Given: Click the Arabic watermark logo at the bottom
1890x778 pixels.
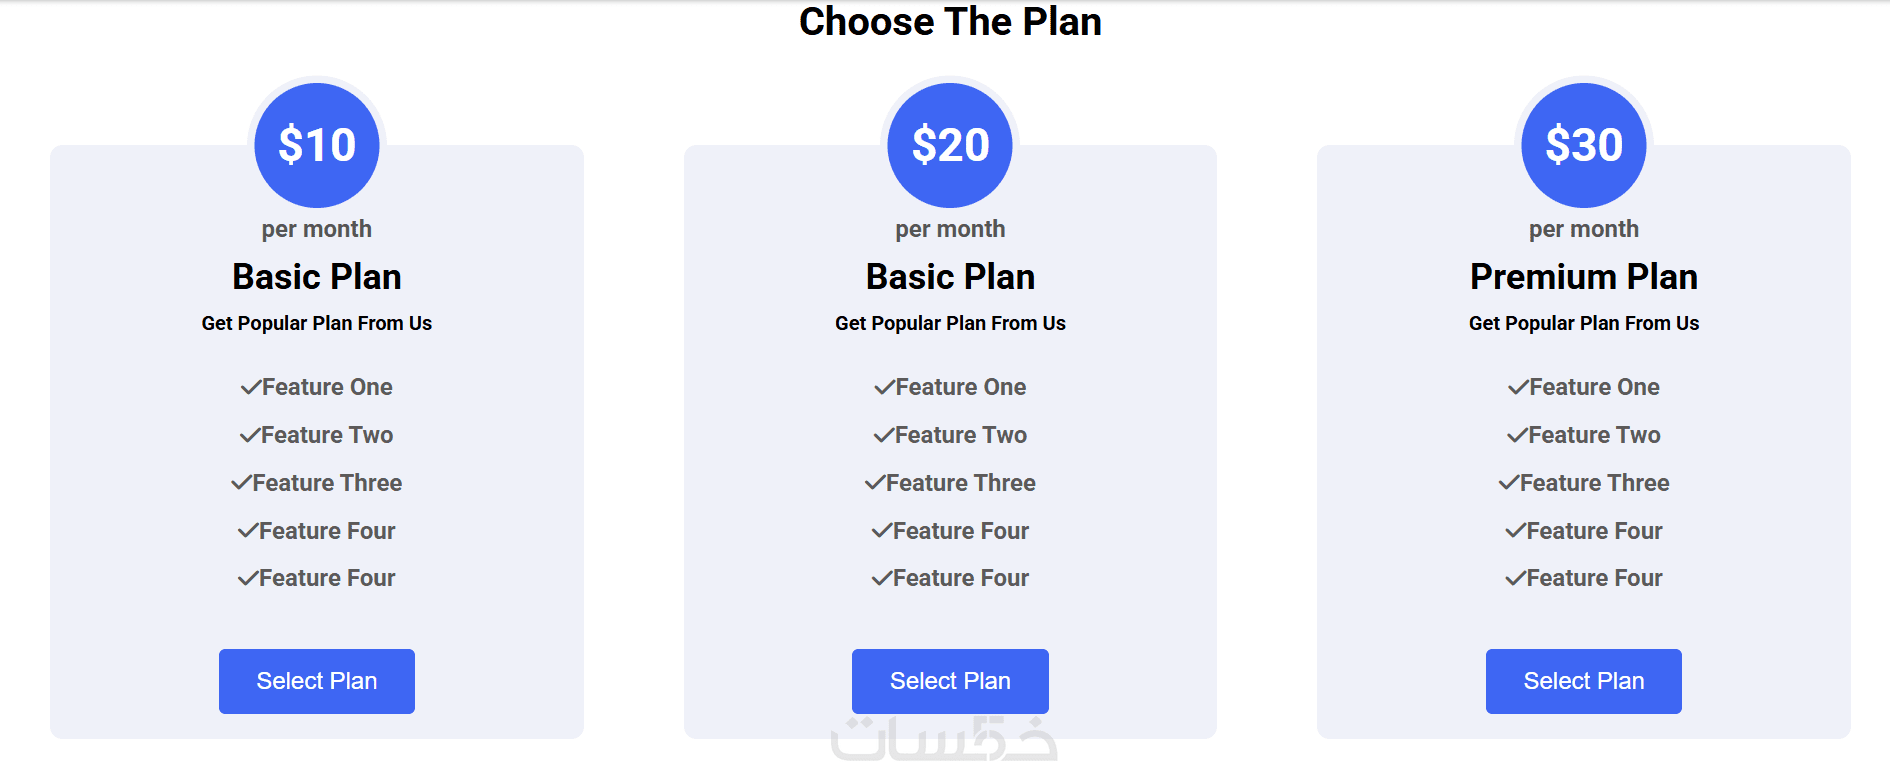Looking at the screenshot, I should click(943, 741).
